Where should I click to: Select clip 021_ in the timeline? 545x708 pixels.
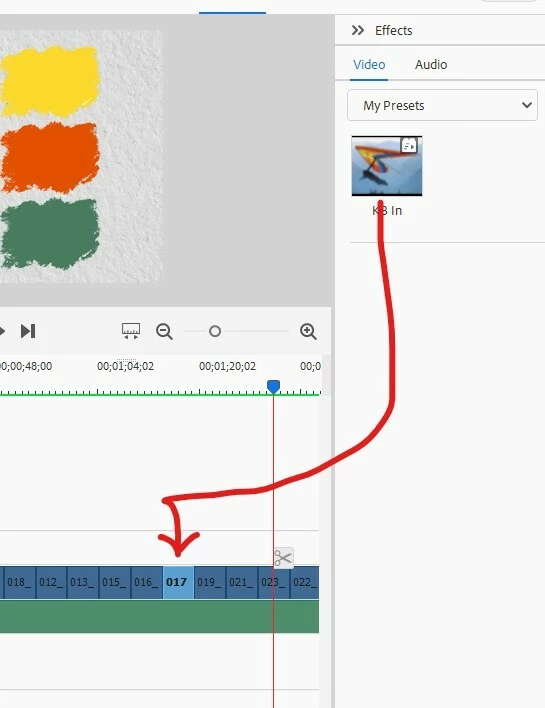point(242,582)
